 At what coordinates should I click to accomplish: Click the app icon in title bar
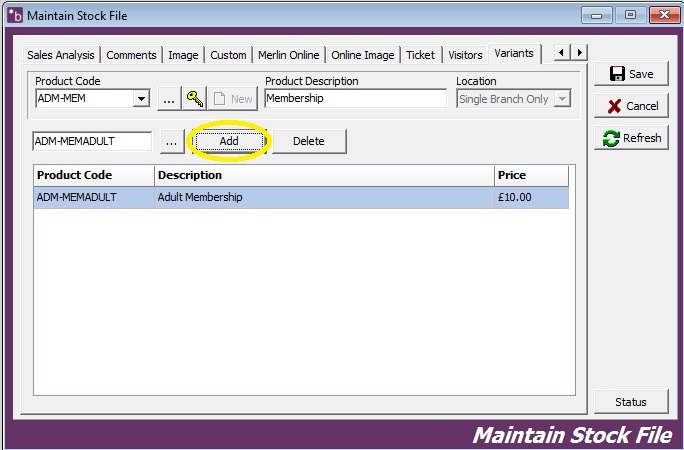pyautogui.click(x=14, y=15)
